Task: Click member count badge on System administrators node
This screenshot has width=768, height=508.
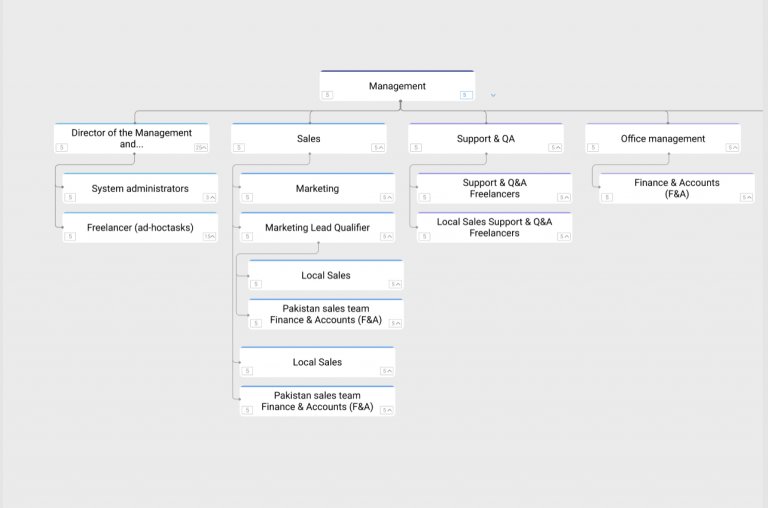Action: click(x=70, y=197)
